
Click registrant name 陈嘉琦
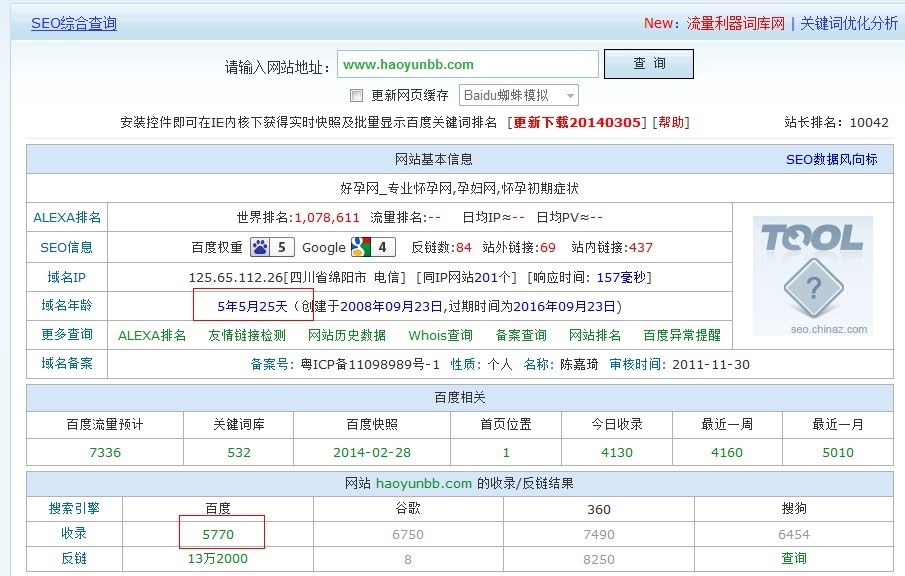tap(579, 365)
